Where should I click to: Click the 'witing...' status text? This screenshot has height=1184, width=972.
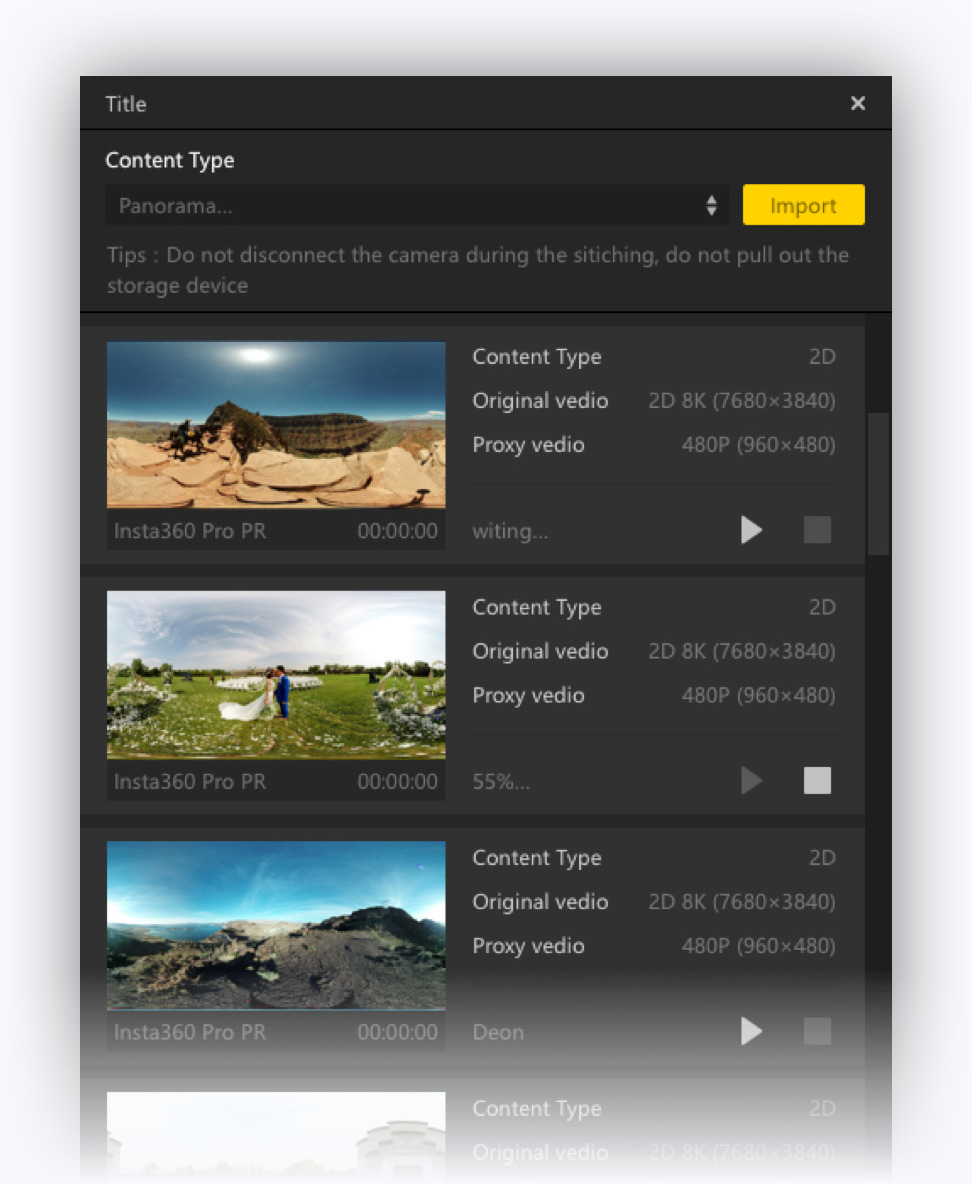pyautogui.click(x=510, y=532)
